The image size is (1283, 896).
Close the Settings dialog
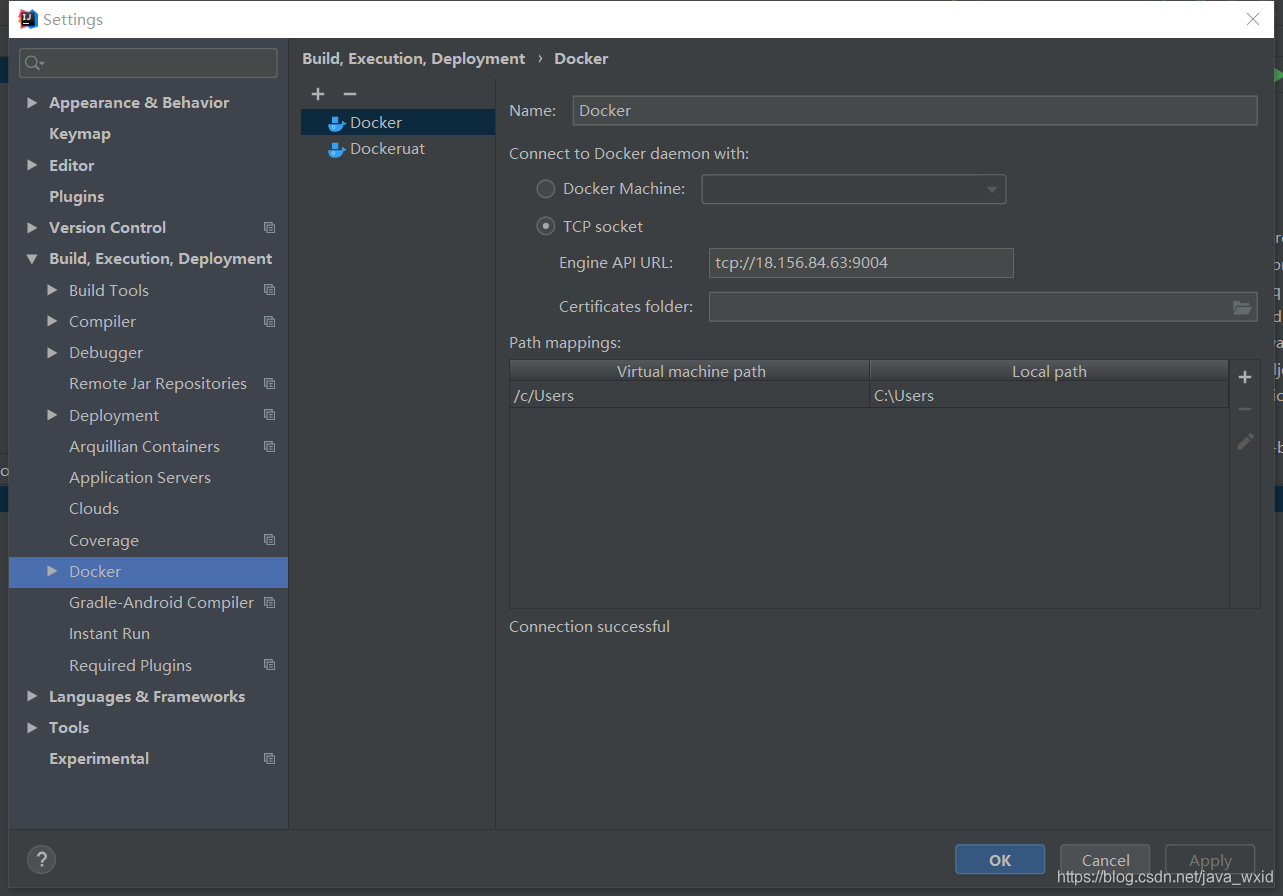(1253, 19)
